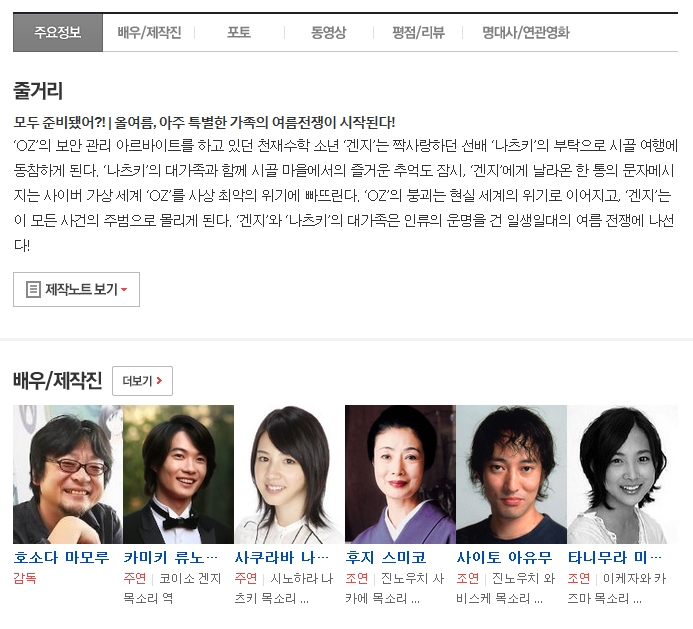Follow the 호소다 마모루 name link
The height and width of the screenshot is (629, 693).
(61, 557)
